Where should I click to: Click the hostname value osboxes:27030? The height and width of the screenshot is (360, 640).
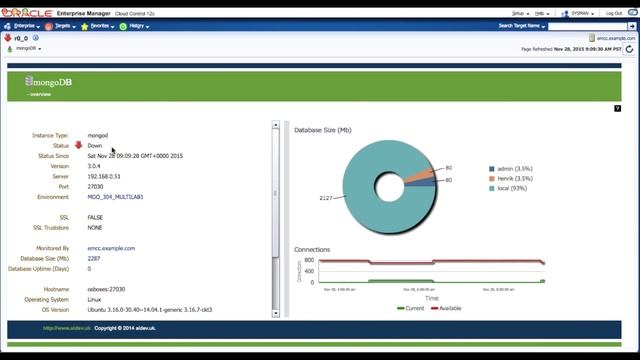(x=106, y=289)
